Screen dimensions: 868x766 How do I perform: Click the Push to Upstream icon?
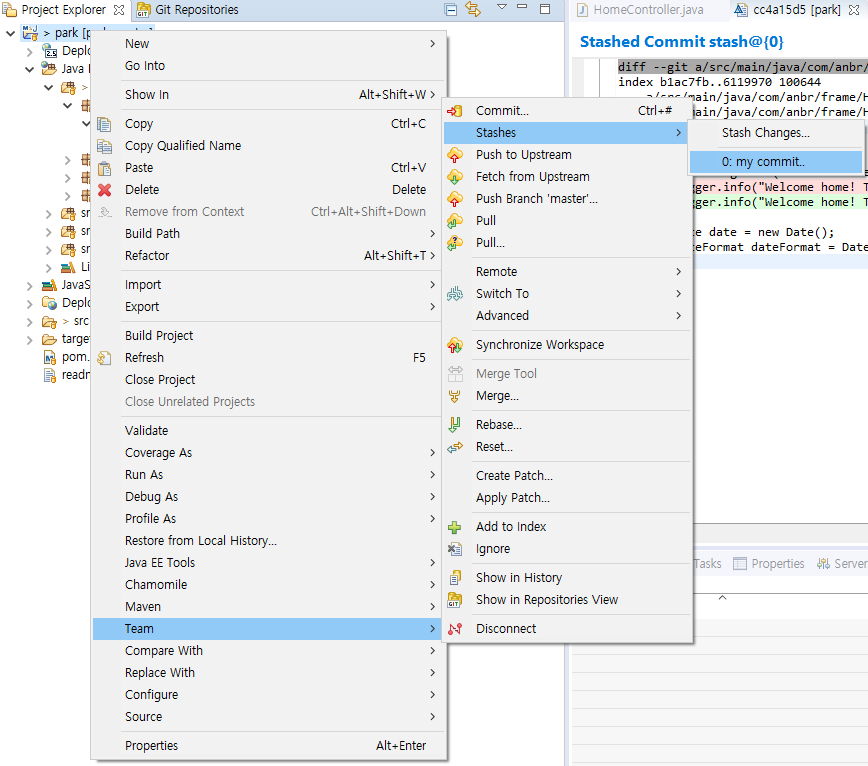pyautogui.click(x=455, y=155)
